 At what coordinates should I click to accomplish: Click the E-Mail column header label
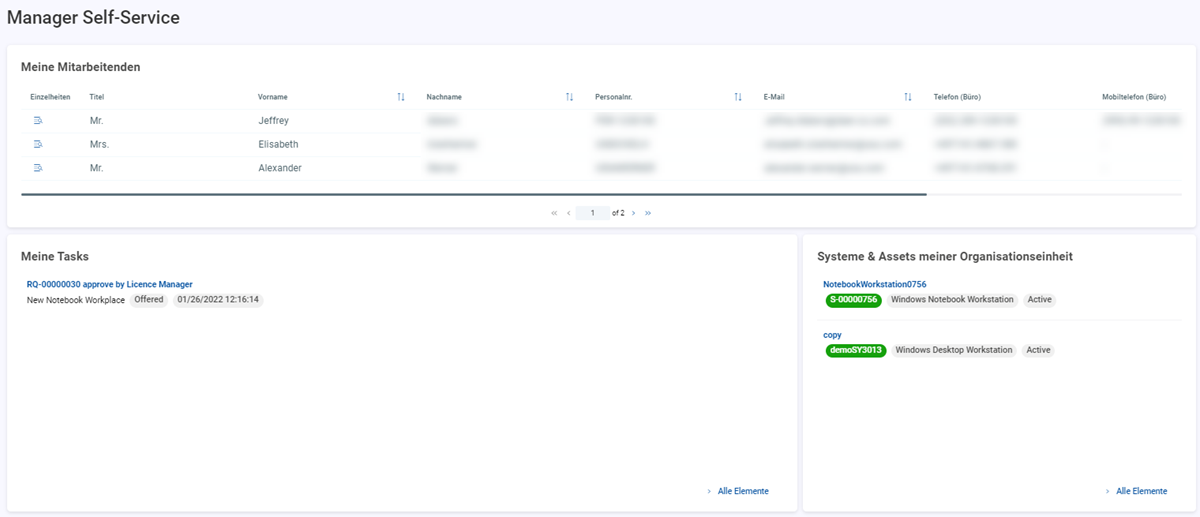point(774,97)
